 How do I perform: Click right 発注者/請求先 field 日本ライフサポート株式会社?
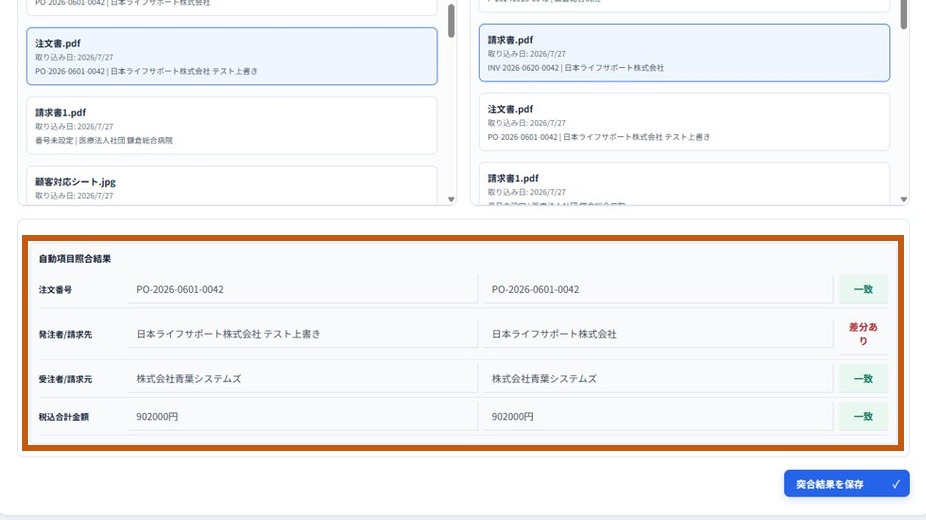(658, 333)
